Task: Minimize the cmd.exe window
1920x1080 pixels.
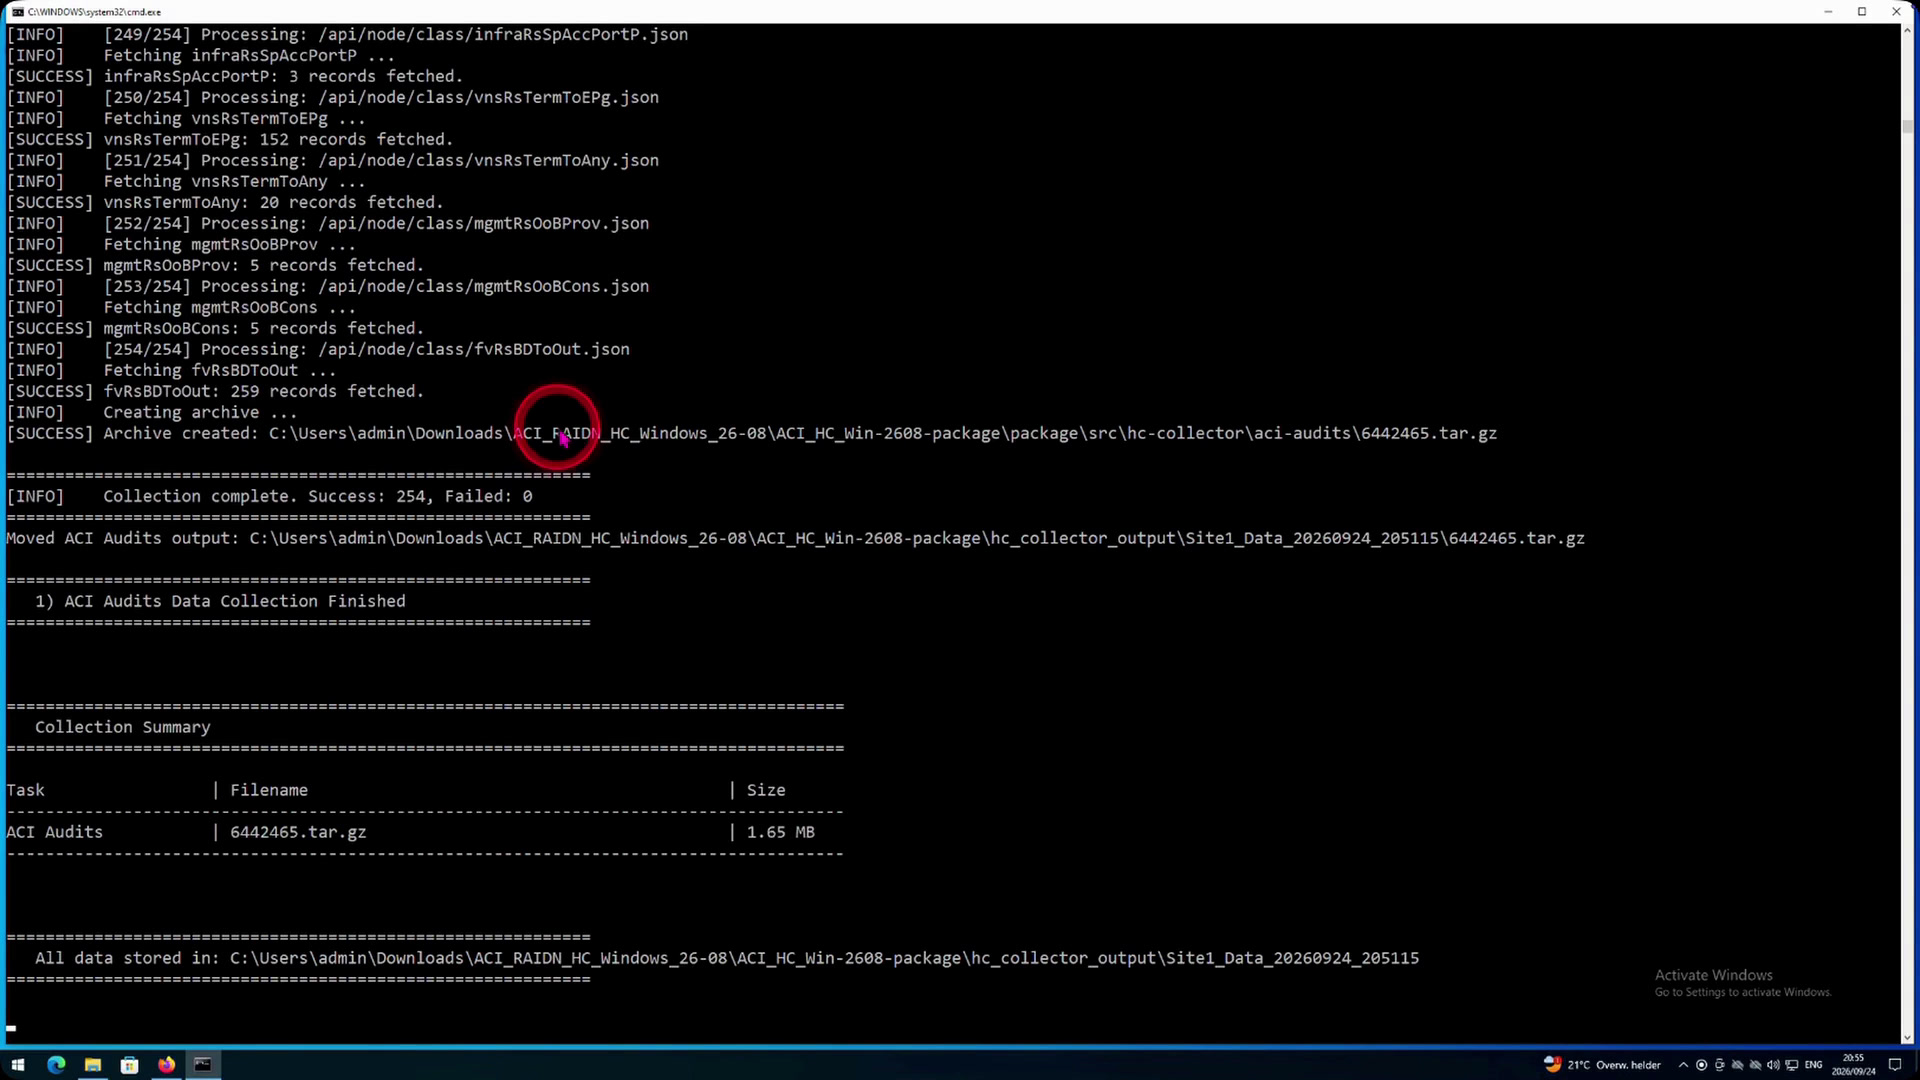Action: [1828, 12]
